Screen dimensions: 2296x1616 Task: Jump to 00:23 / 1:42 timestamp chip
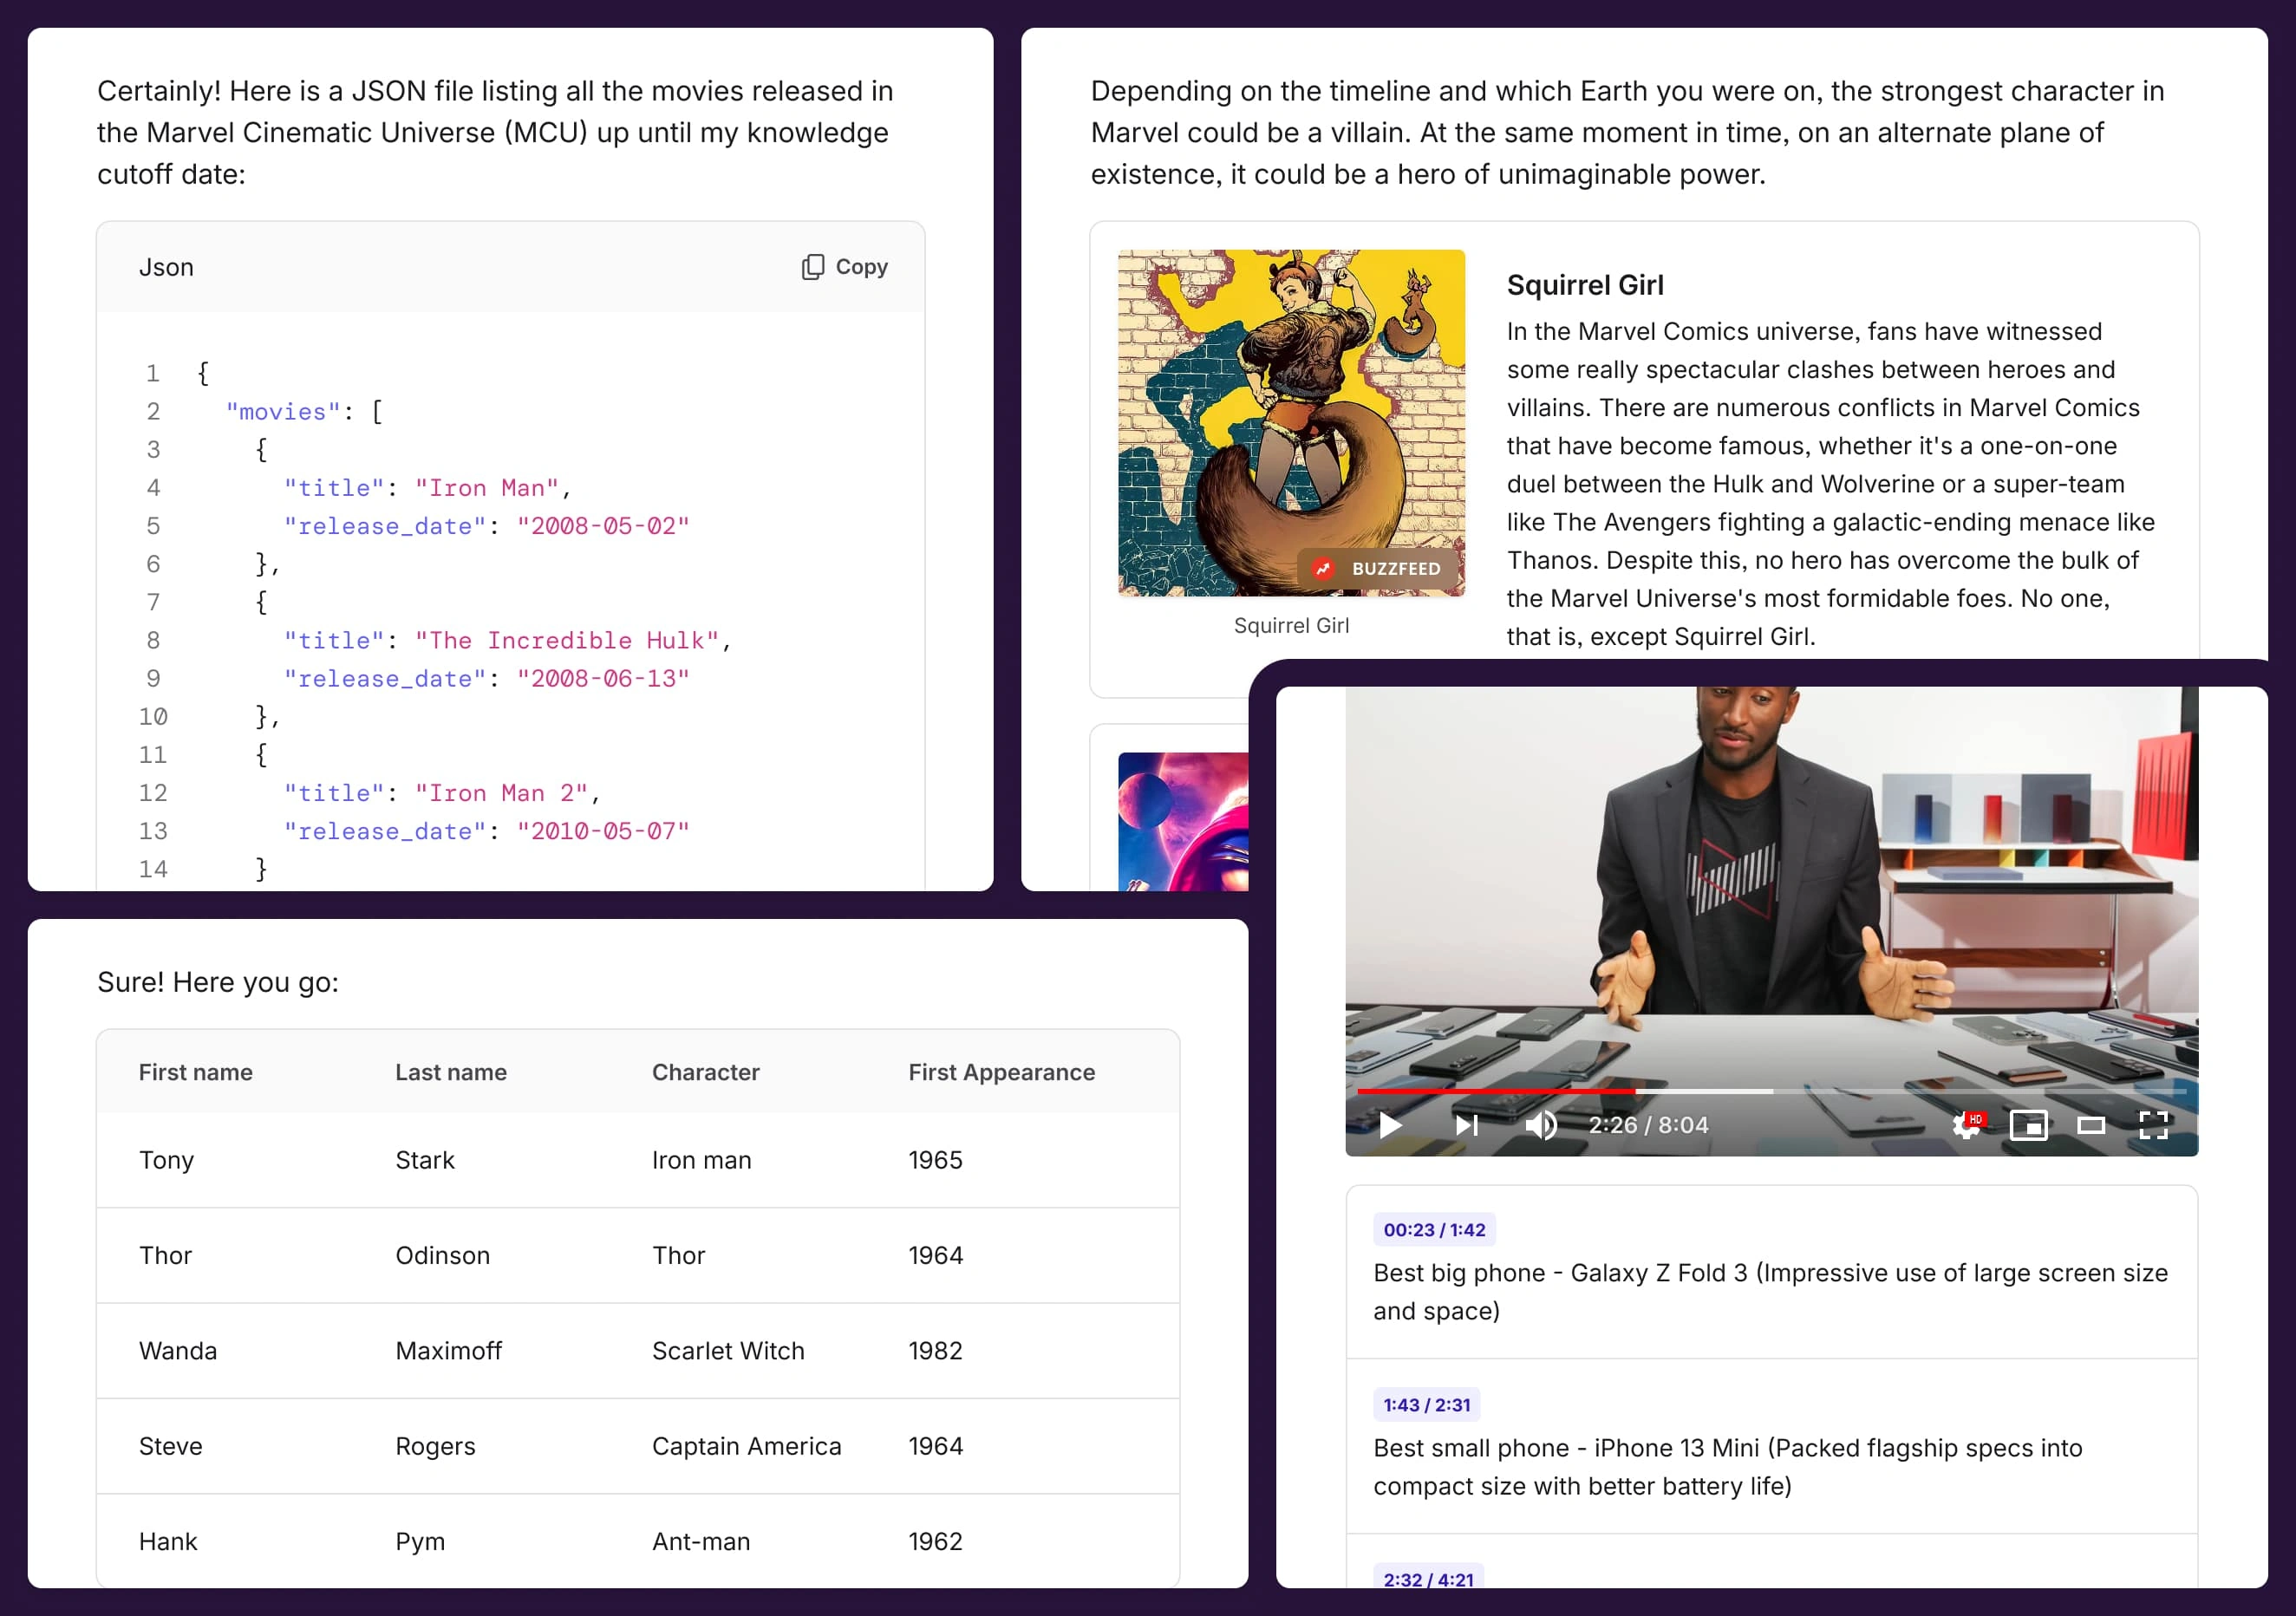tap(1433, 1229)
